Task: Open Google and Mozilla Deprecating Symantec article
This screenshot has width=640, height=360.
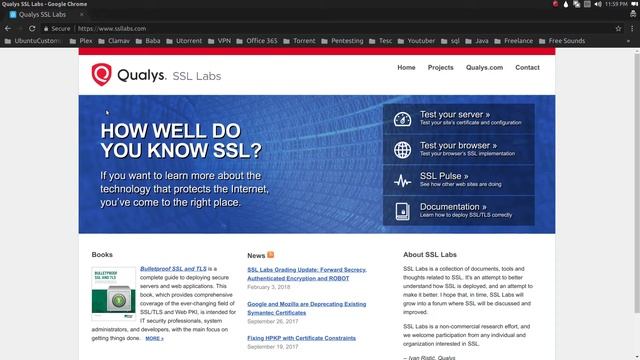Action: point(307,308)
